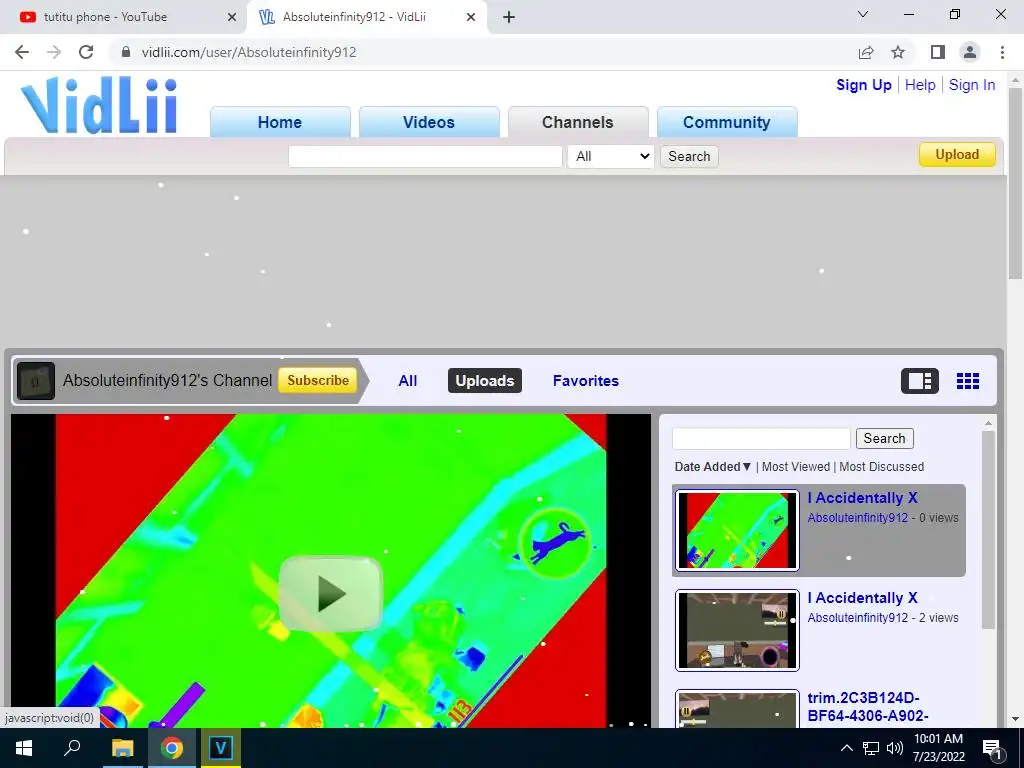Subscribe to Absoluteinfinity912's channel
The image size is (1024, 768).
[318, 381]
